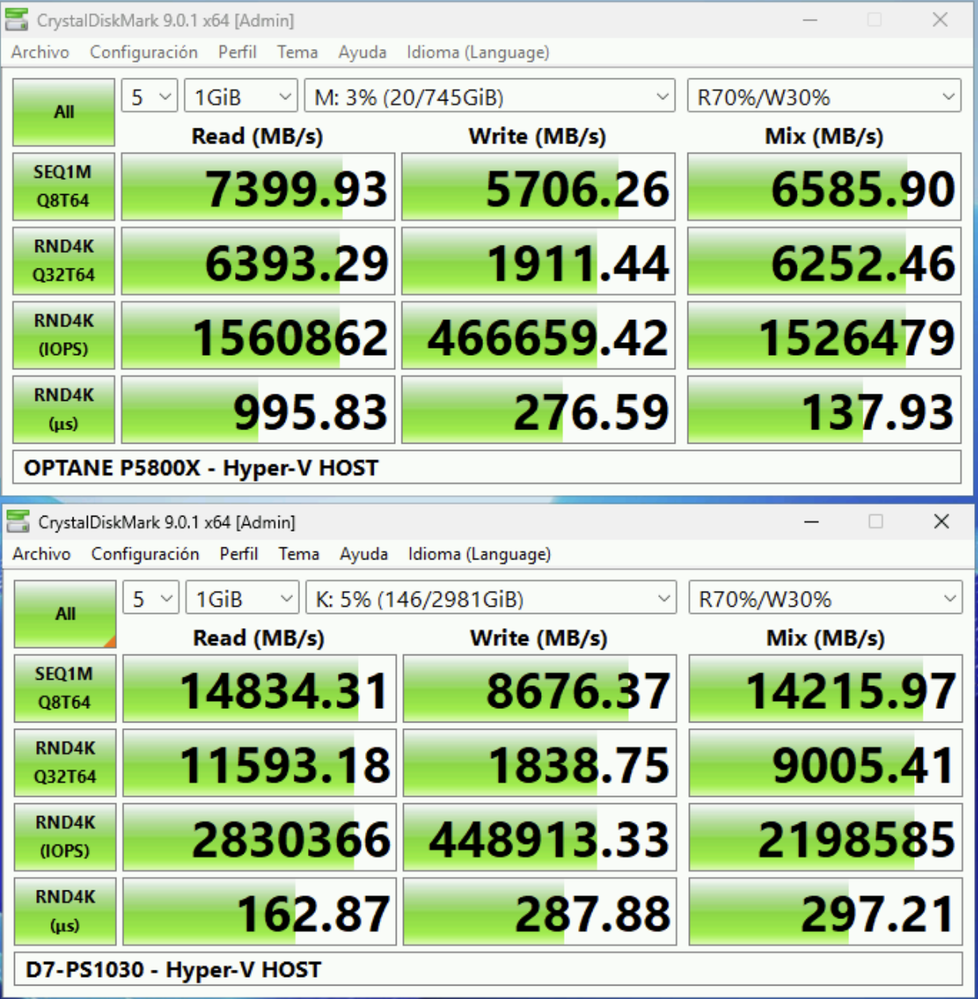Click the mix result 6585.90
Screen dimensions: 978x999
pyautogui.click(x=824, y=187)
